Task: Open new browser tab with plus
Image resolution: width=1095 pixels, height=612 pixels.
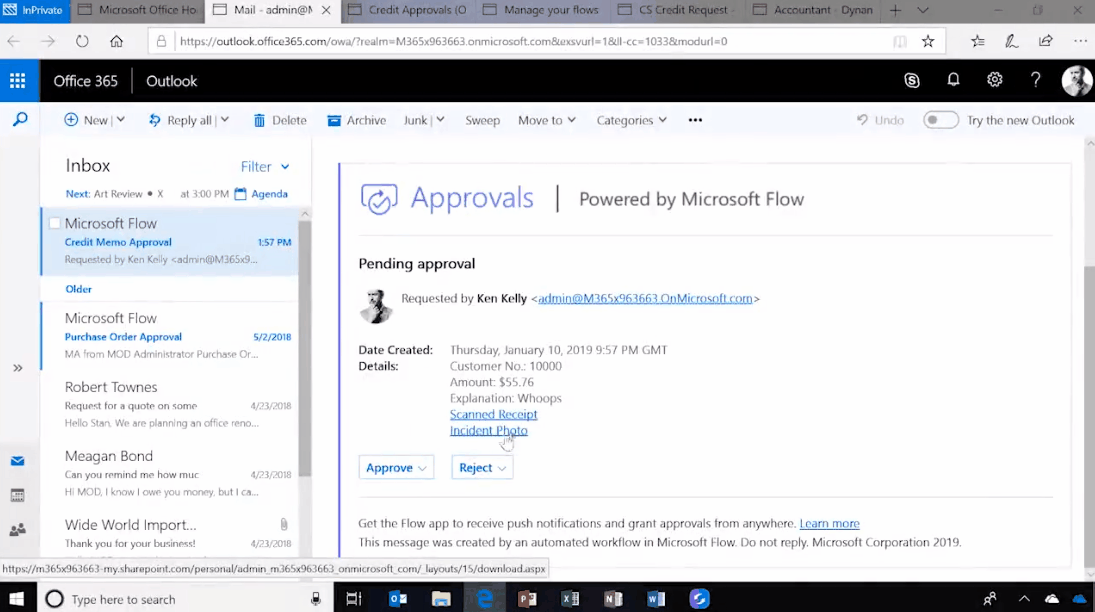Action: tap(895, 10)
